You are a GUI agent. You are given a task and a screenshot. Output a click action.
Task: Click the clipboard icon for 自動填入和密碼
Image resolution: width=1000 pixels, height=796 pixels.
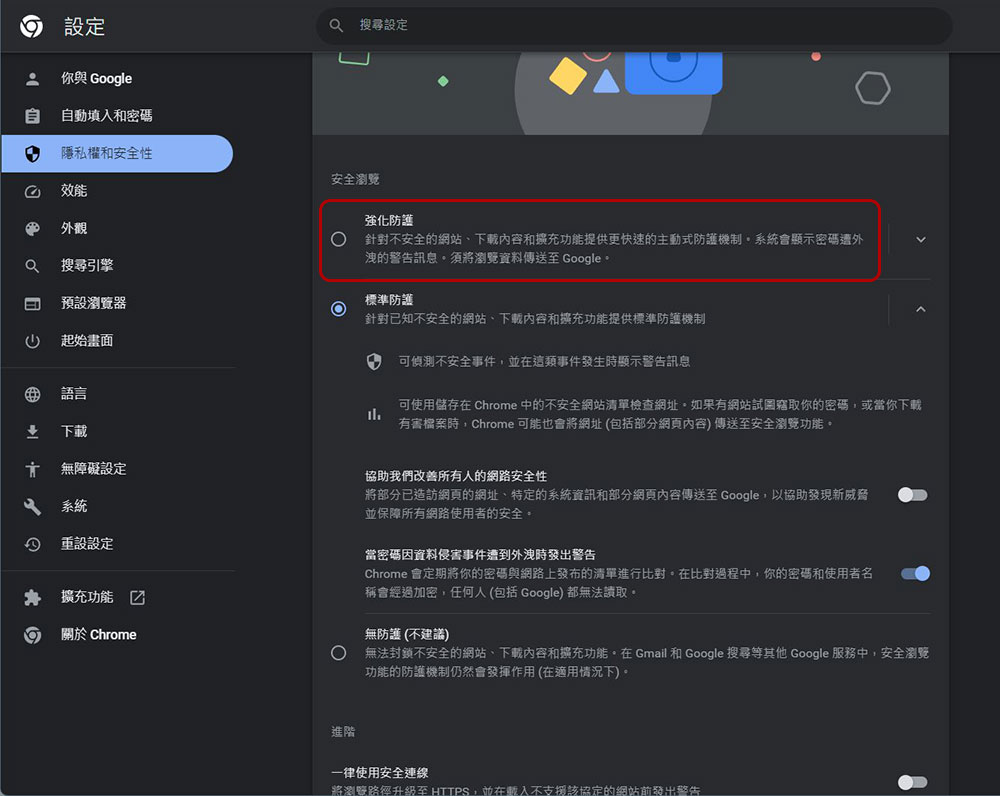coord(32,116)
